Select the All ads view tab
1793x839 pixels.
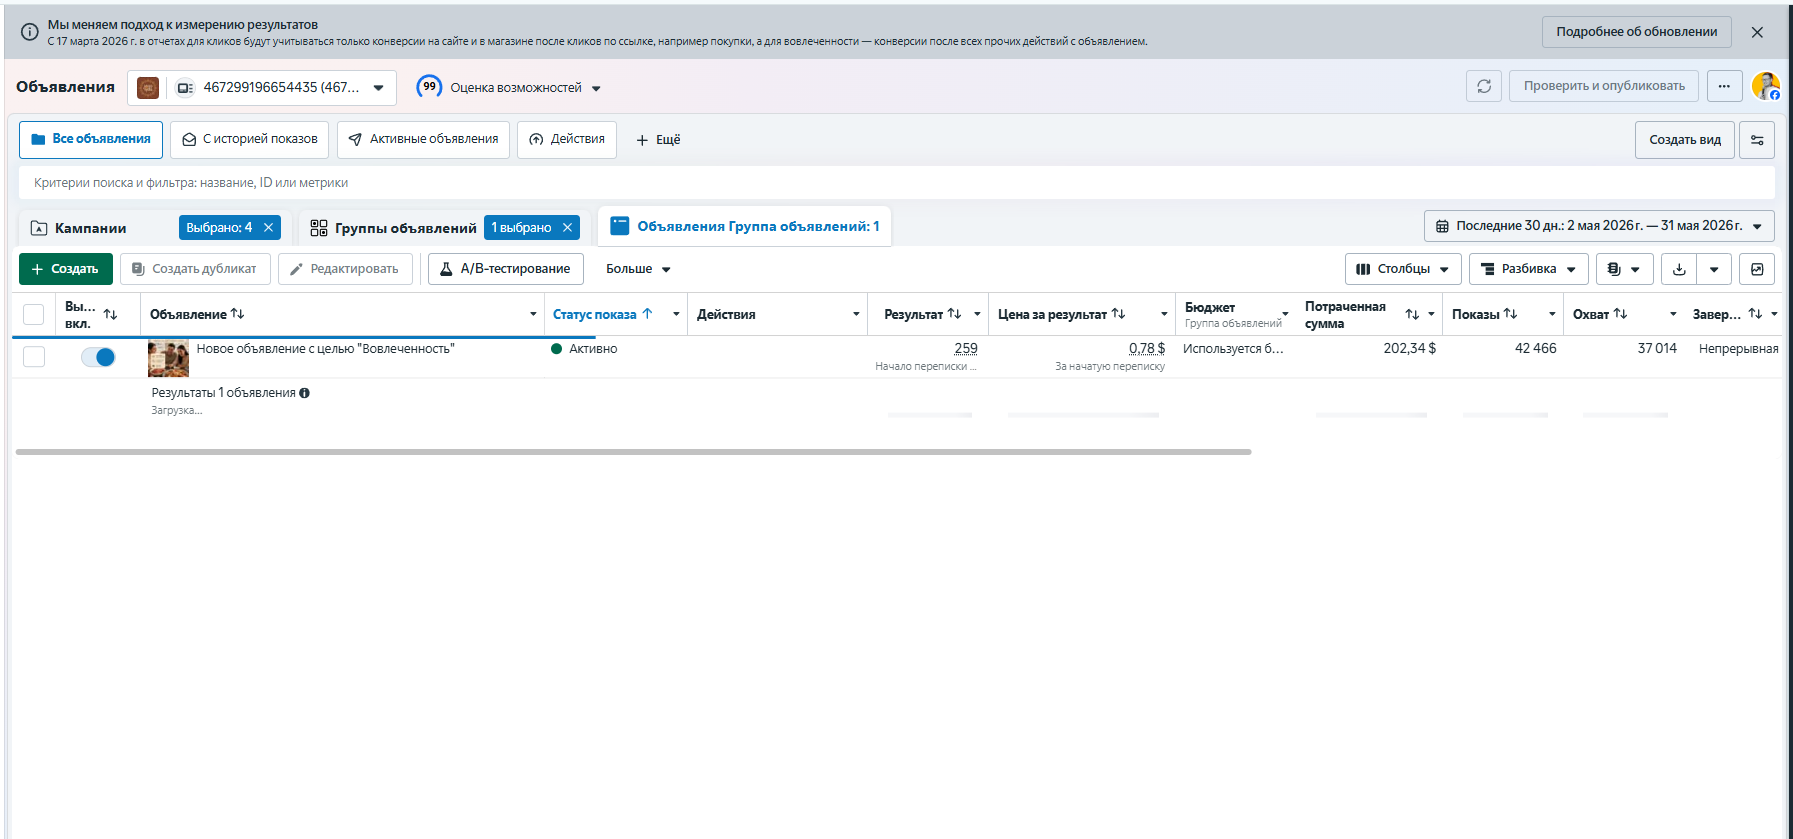click(x=91, y=139)
